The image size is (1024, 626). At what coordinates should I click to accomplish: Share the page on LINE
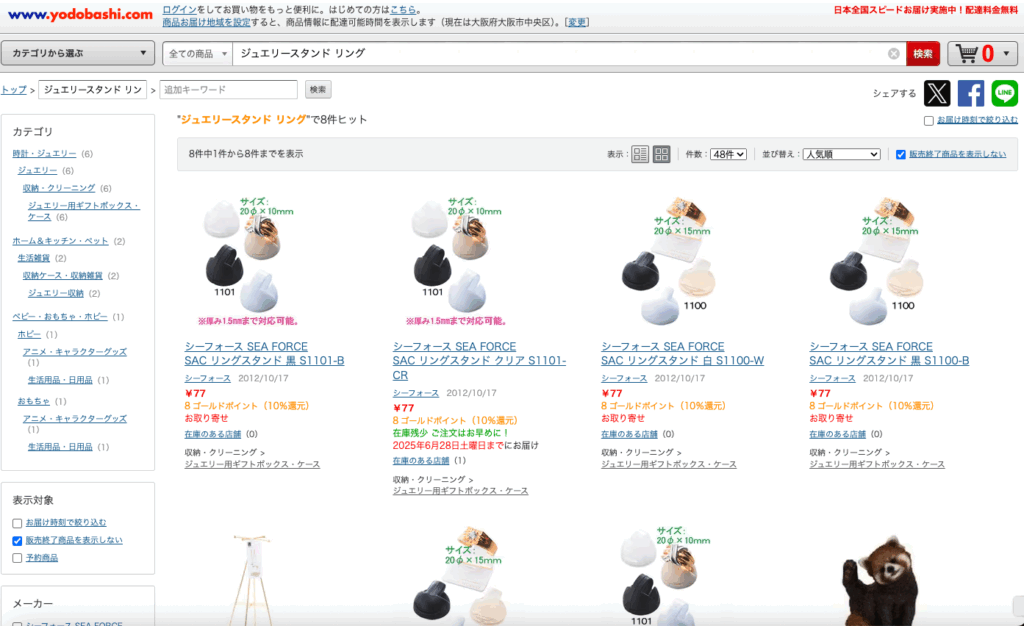point(1004,93)
